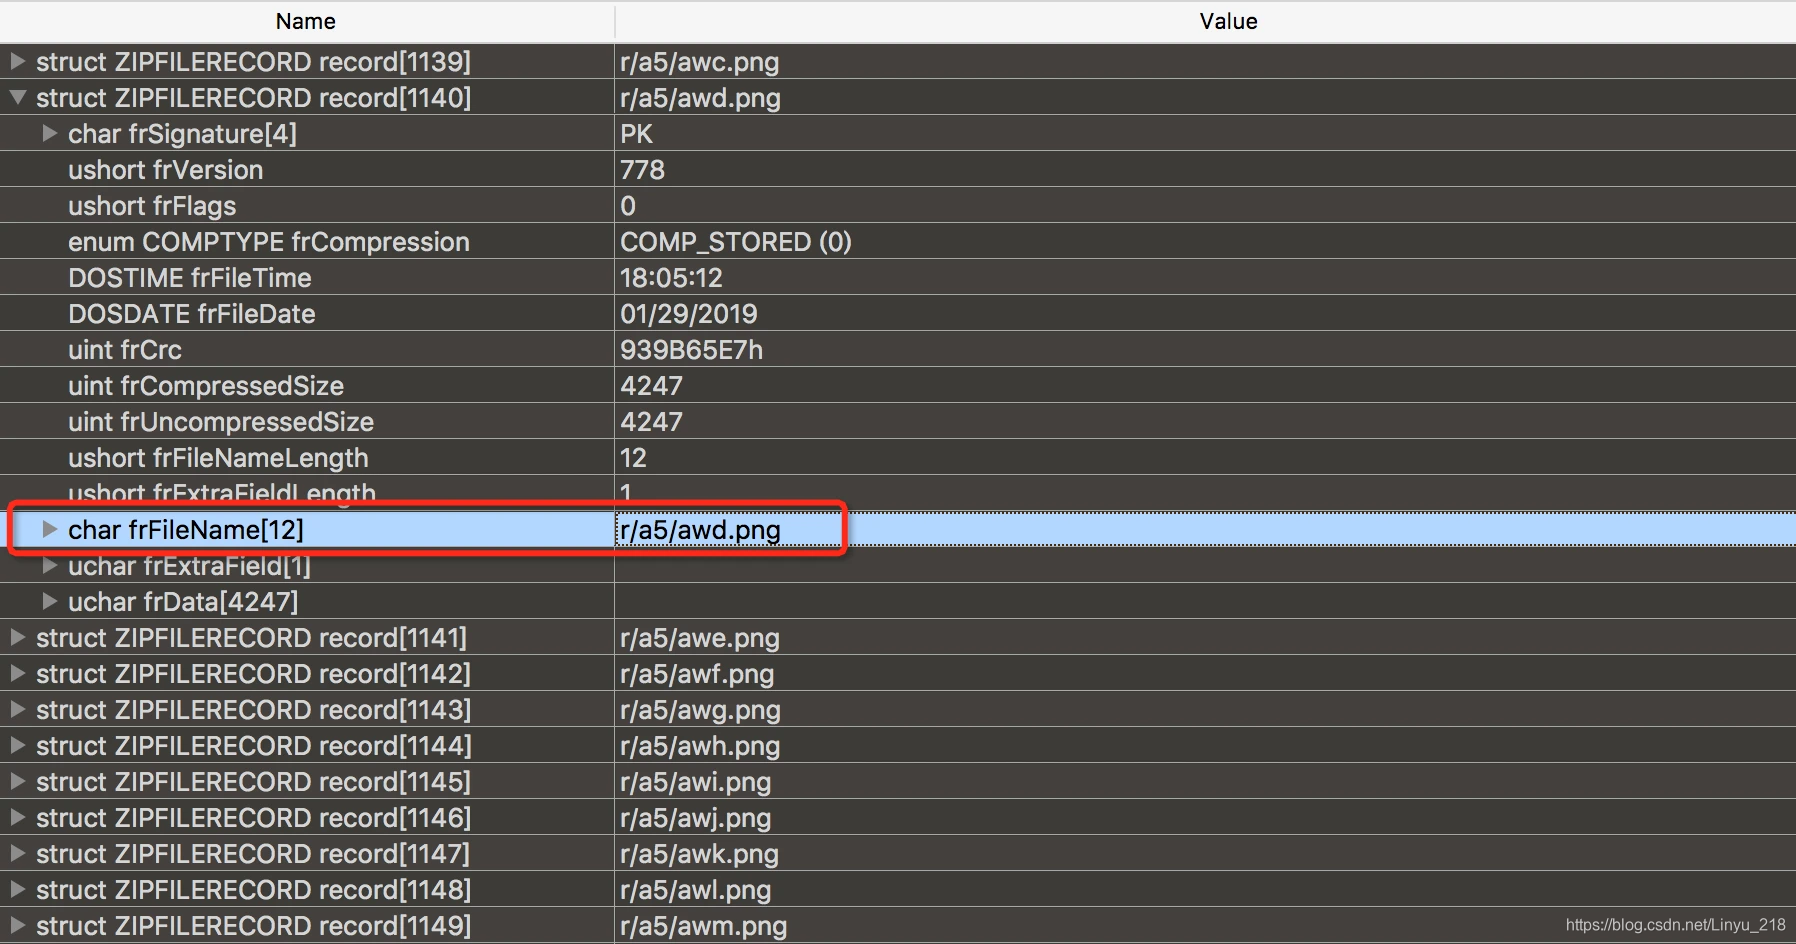Expand struct ZIPFILERECORD record[1149]
The width and height of the screenshot is (1796, 944).
tap(17, 925)
